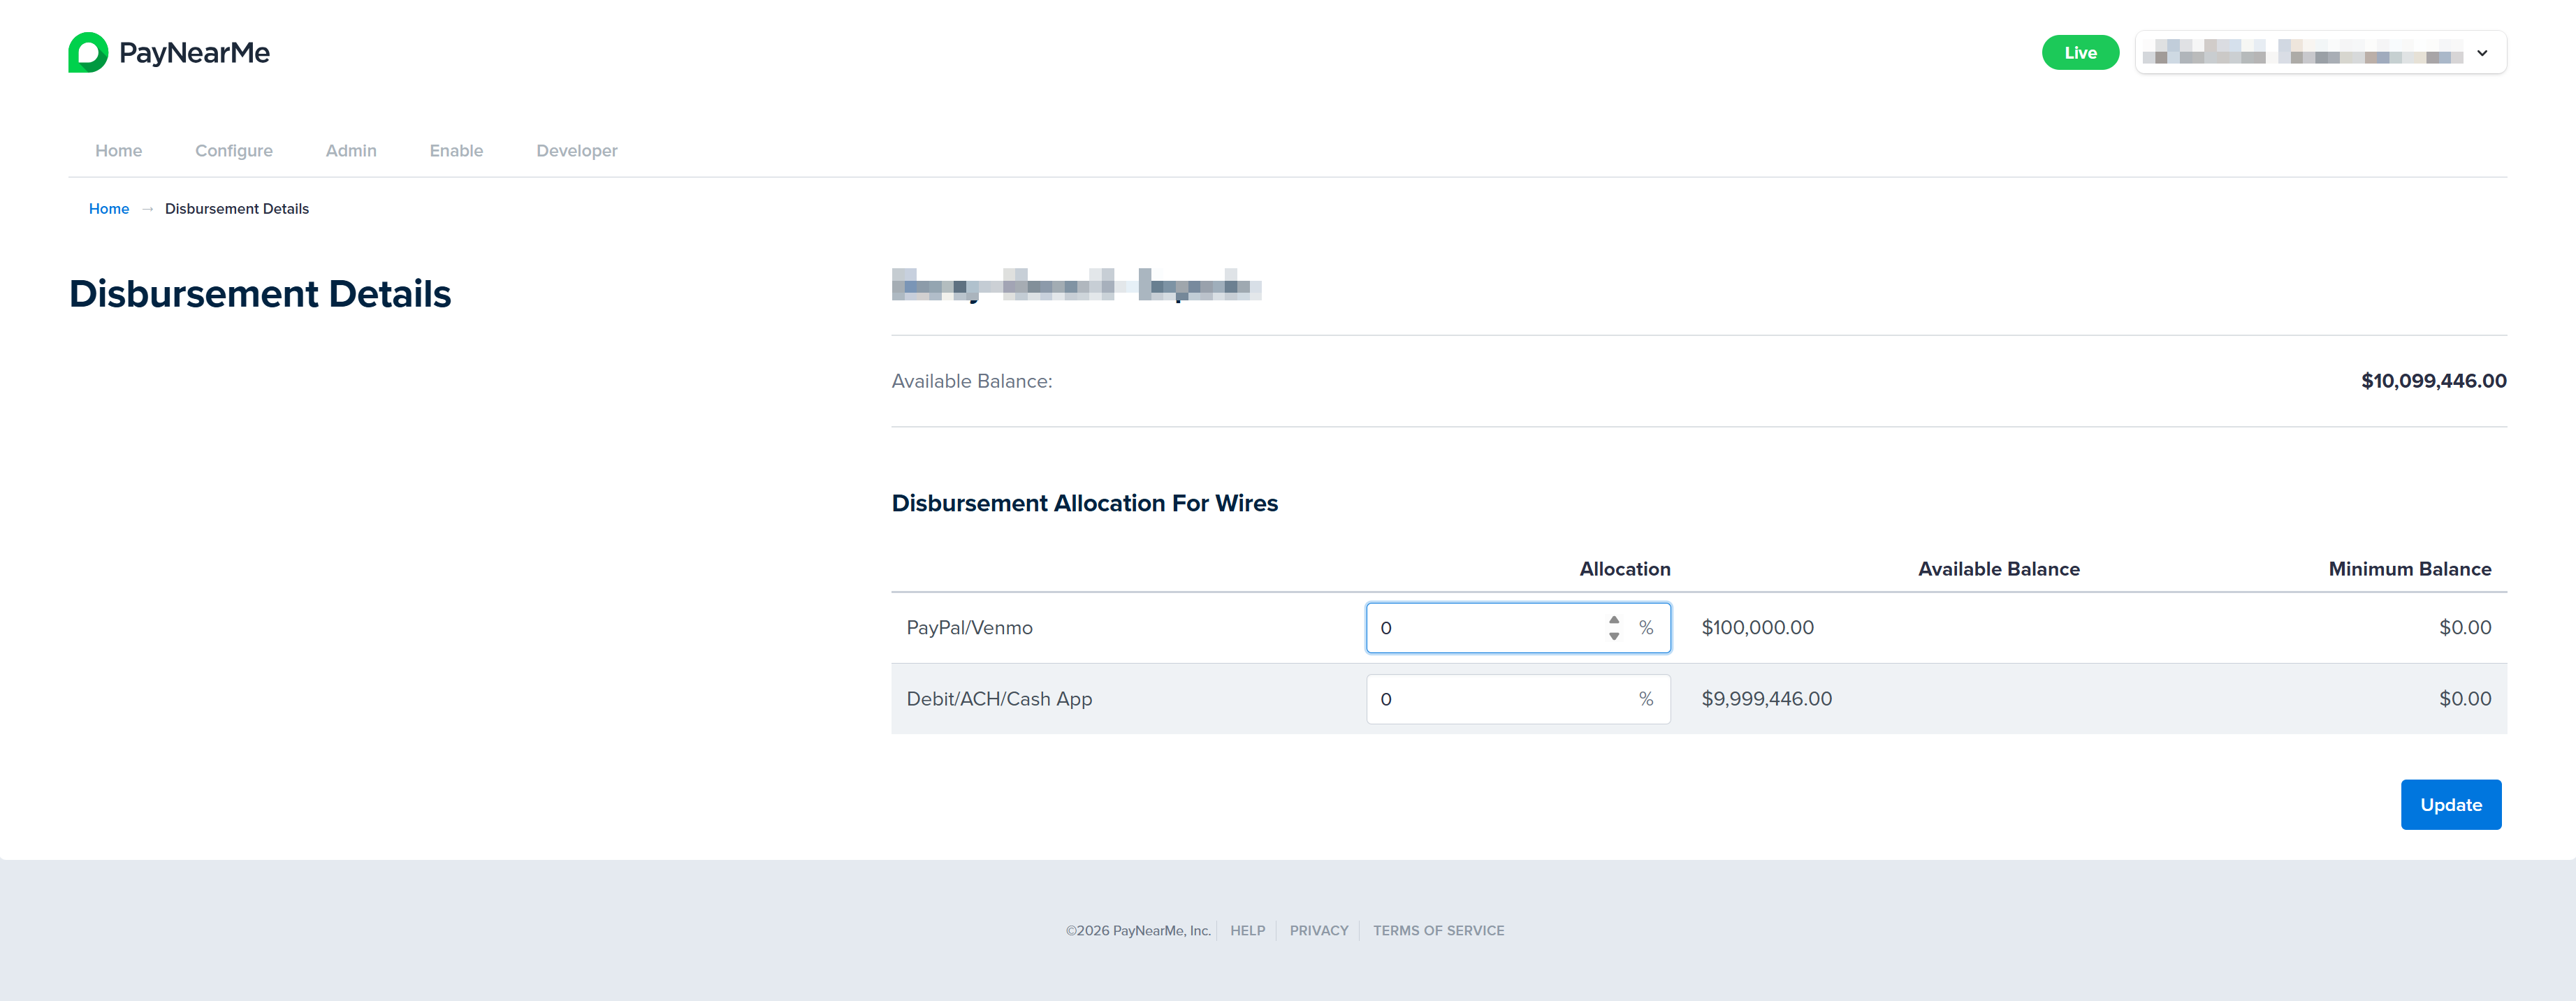Focus the PayPal/Venmo allocation input
2576x1001 pixels.
point(1518,628)
